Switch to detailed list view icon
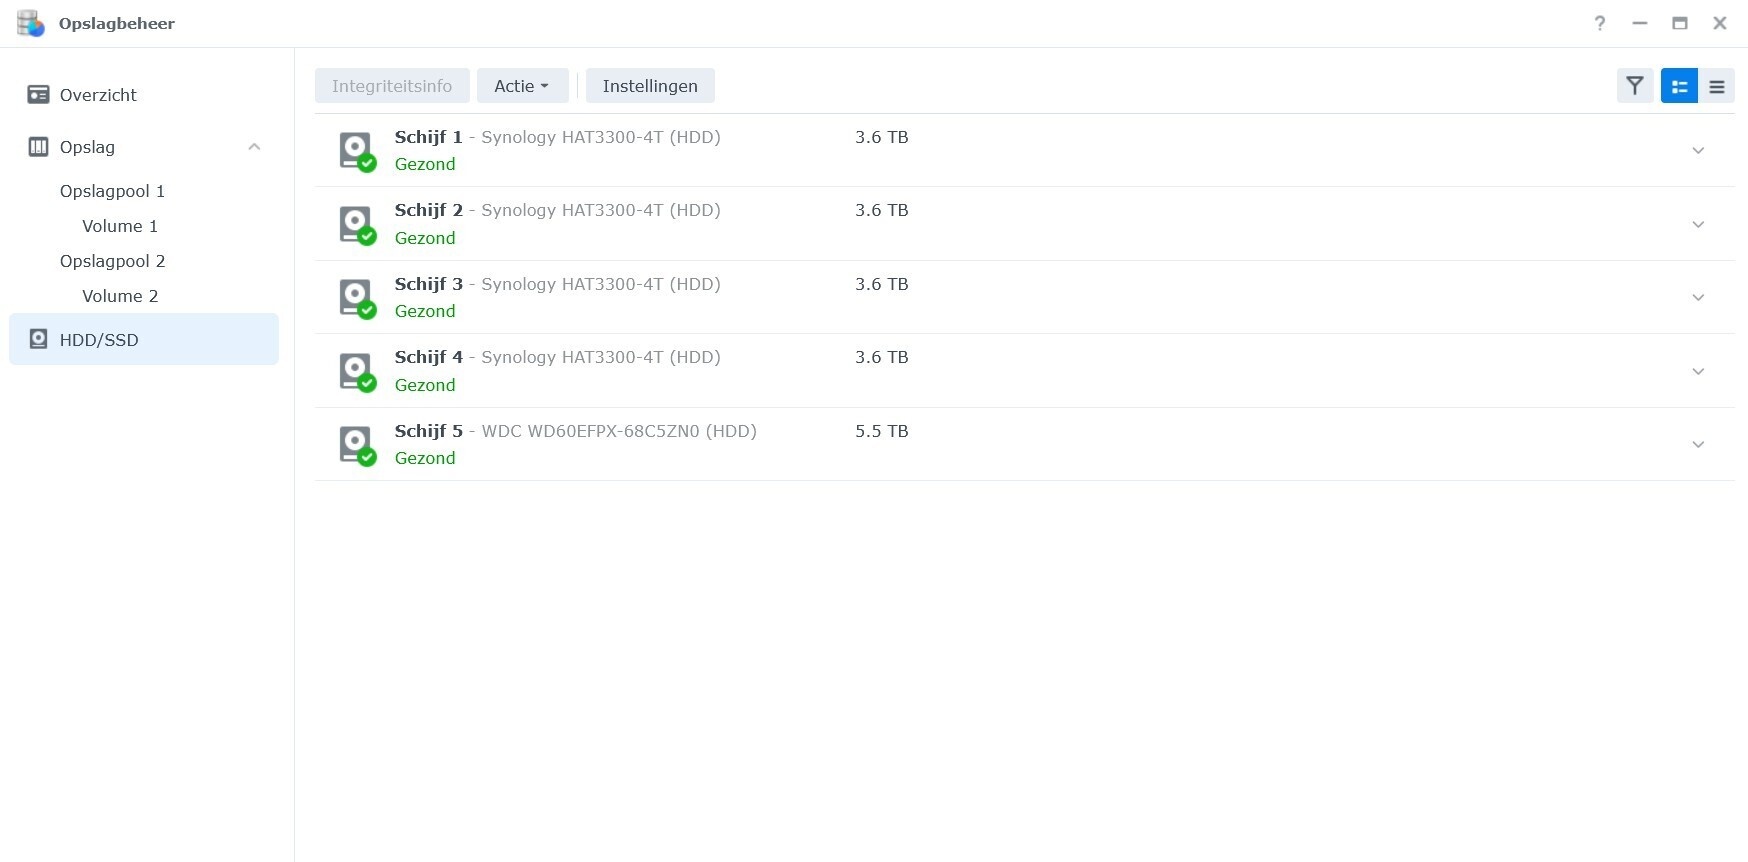Viewport: 1748px width, 862px height. click(1679, 86)
